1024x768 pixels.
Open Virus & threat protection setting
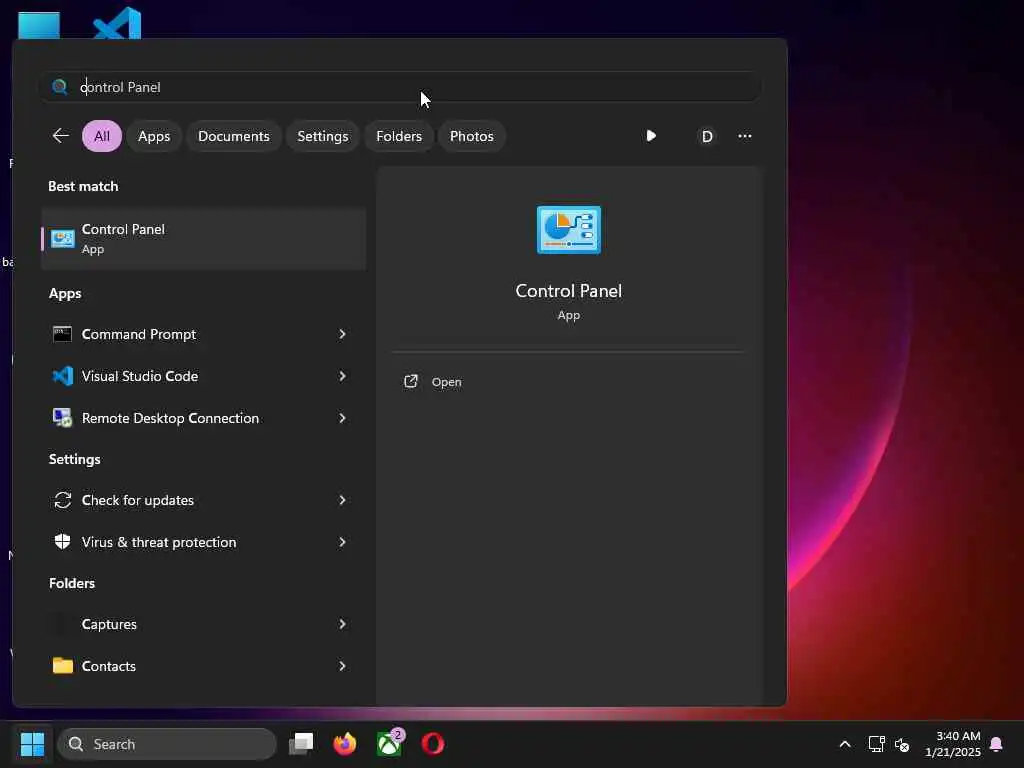coord(203,542)
